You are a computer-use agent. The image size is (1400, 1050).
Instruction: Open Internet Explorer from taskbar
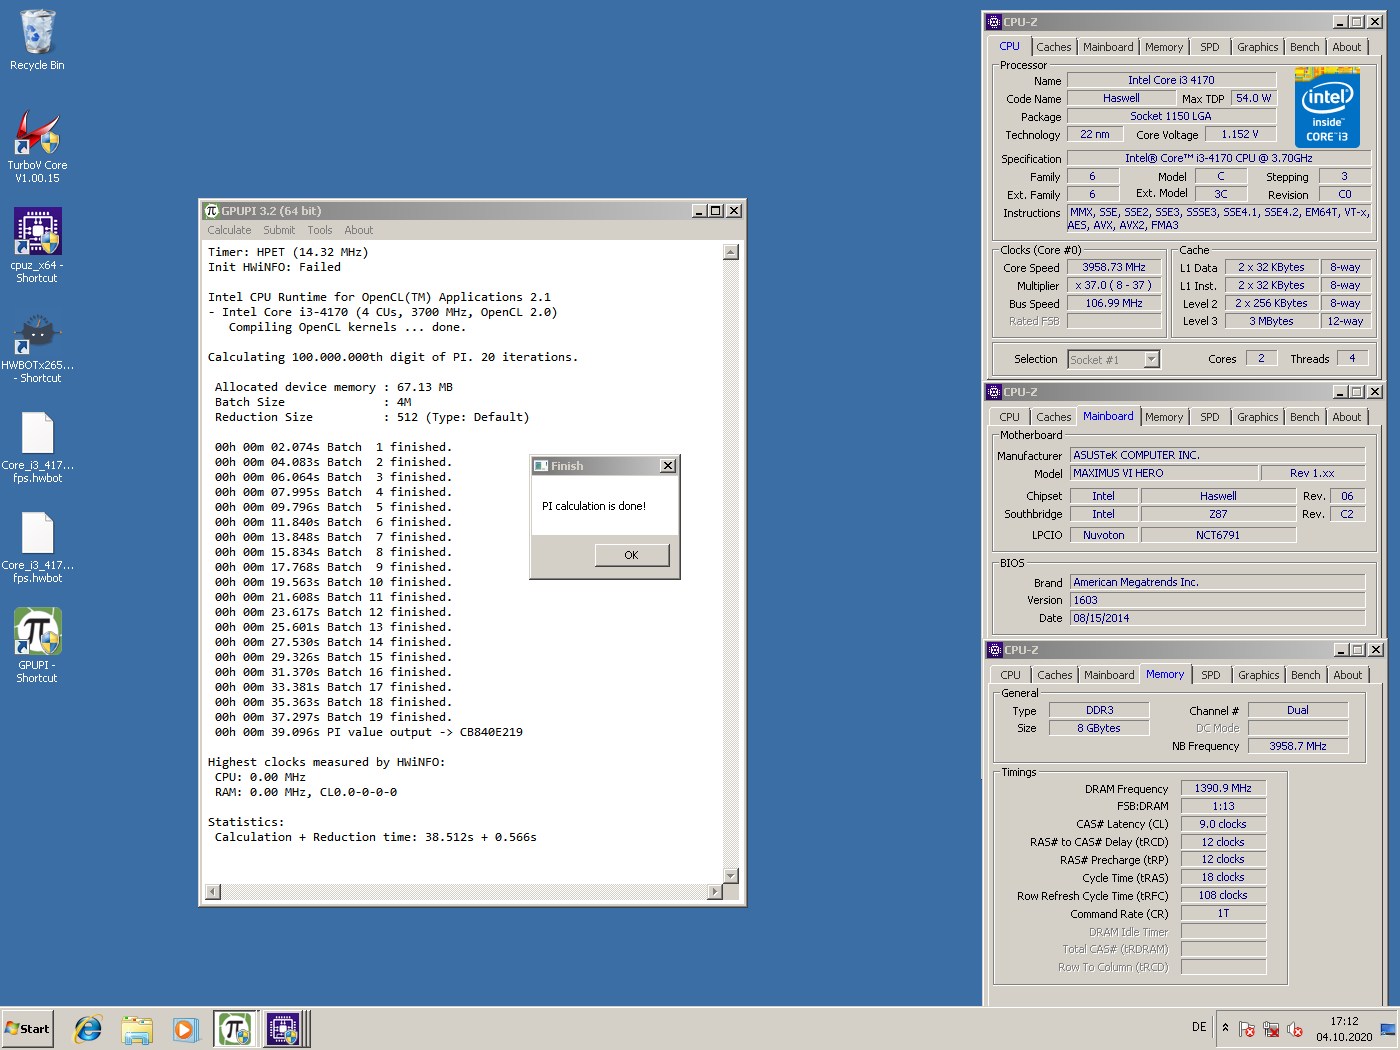coord(88,1029)
